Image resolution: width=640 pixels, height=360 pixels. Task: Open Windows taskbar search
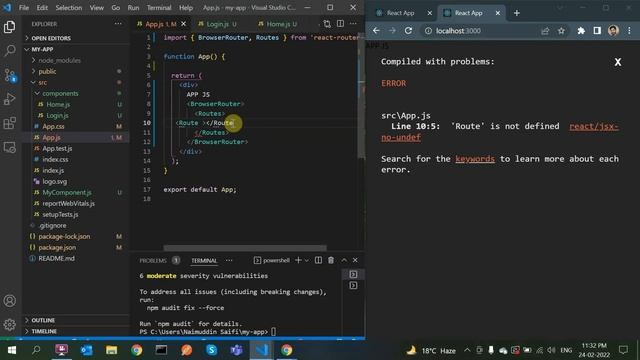coord(36,350)
